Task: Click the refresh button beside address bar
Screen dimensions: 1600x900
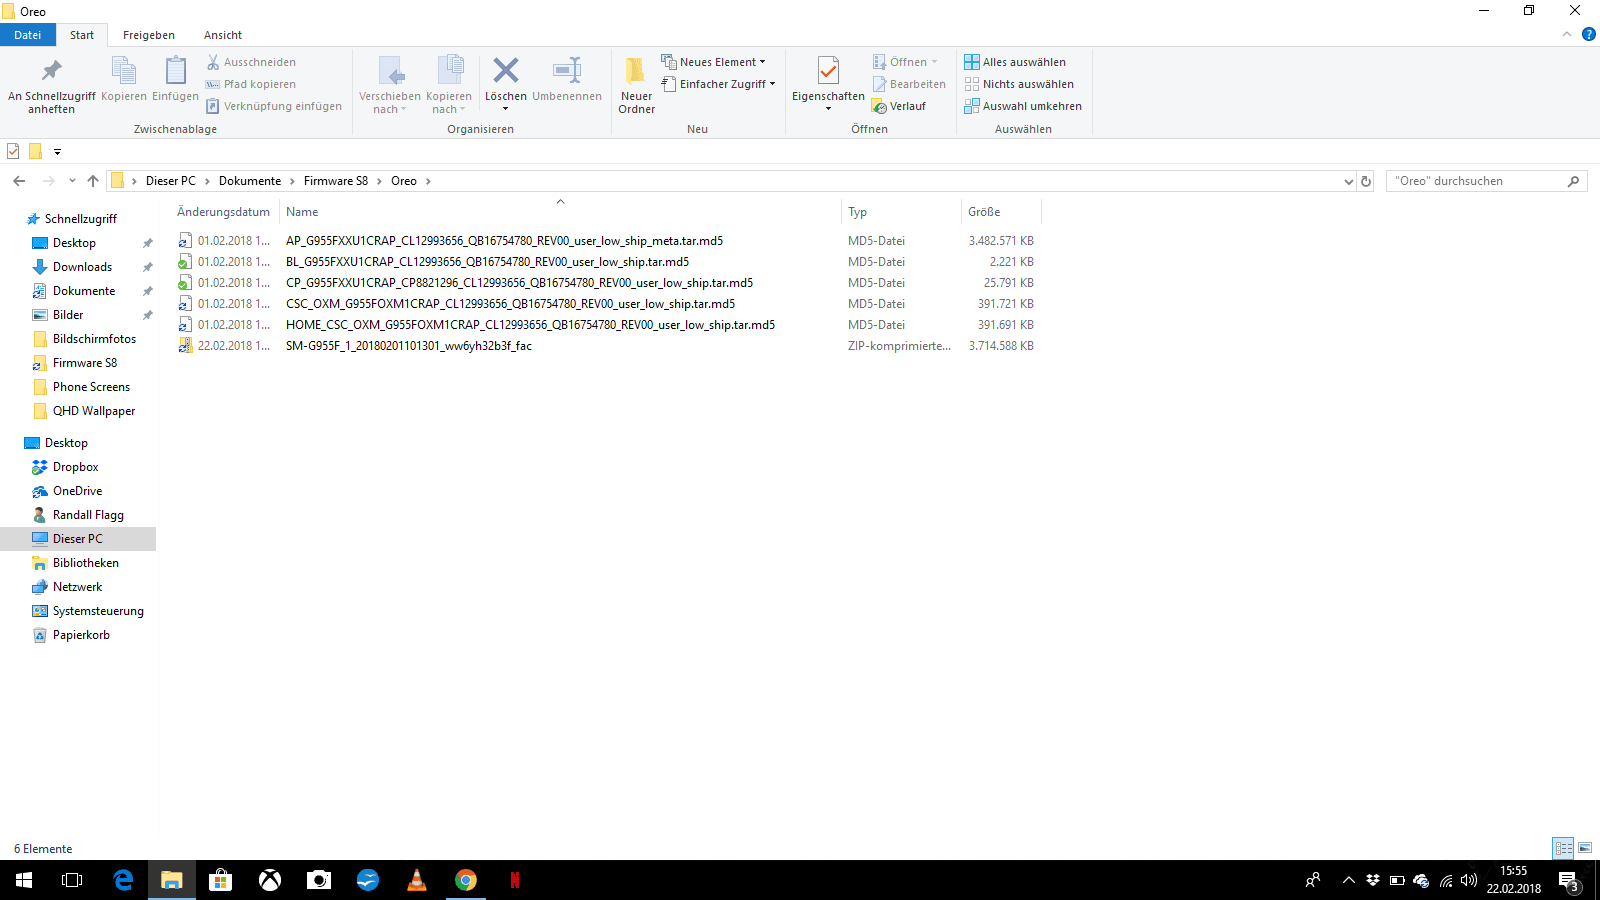Action: tap(1366, 181)
